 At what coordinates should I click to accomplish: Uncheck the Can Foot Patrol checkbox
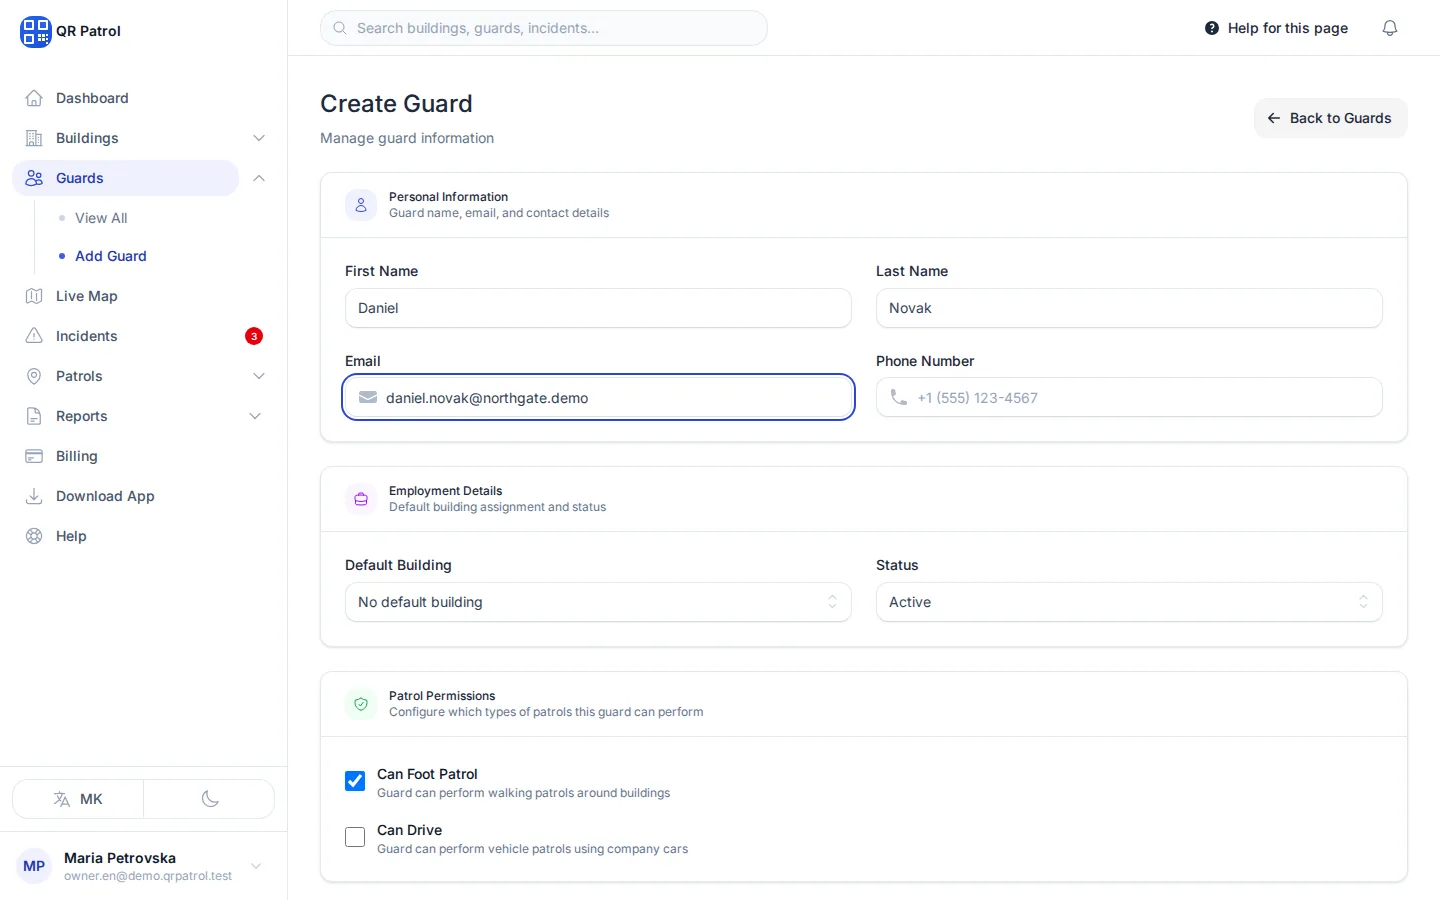[355, 781]
